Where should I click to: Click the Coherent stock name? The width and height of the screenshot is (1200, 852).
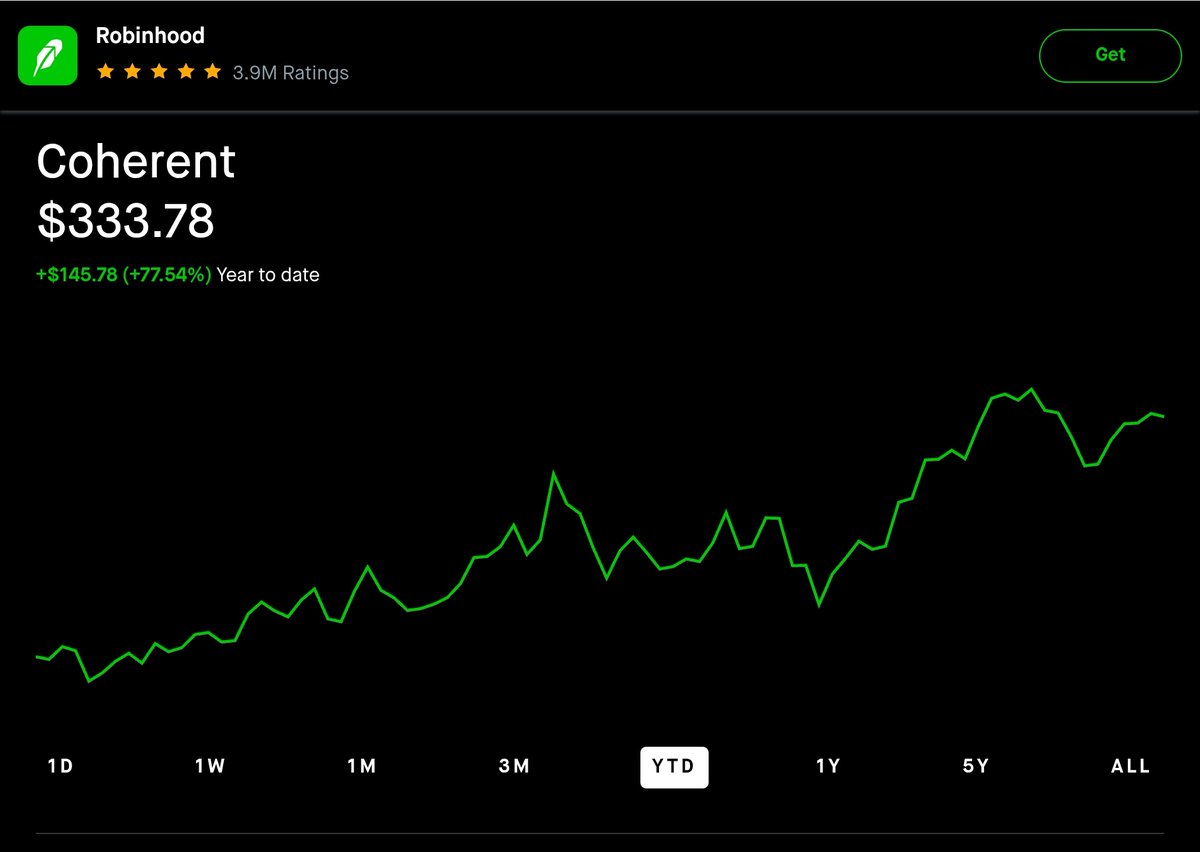(136, 162)
